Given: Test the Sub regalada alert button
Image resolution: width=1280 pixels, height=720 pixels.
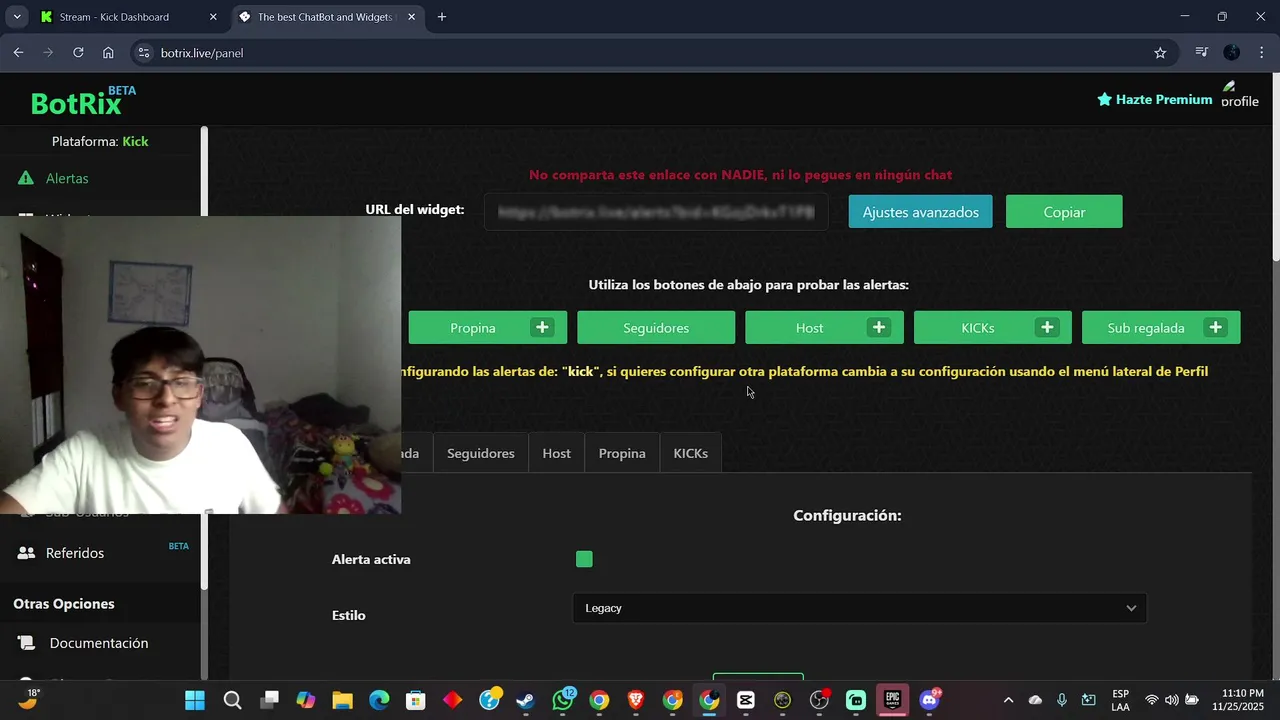Looking at the screenshot, I should 1146,328.
